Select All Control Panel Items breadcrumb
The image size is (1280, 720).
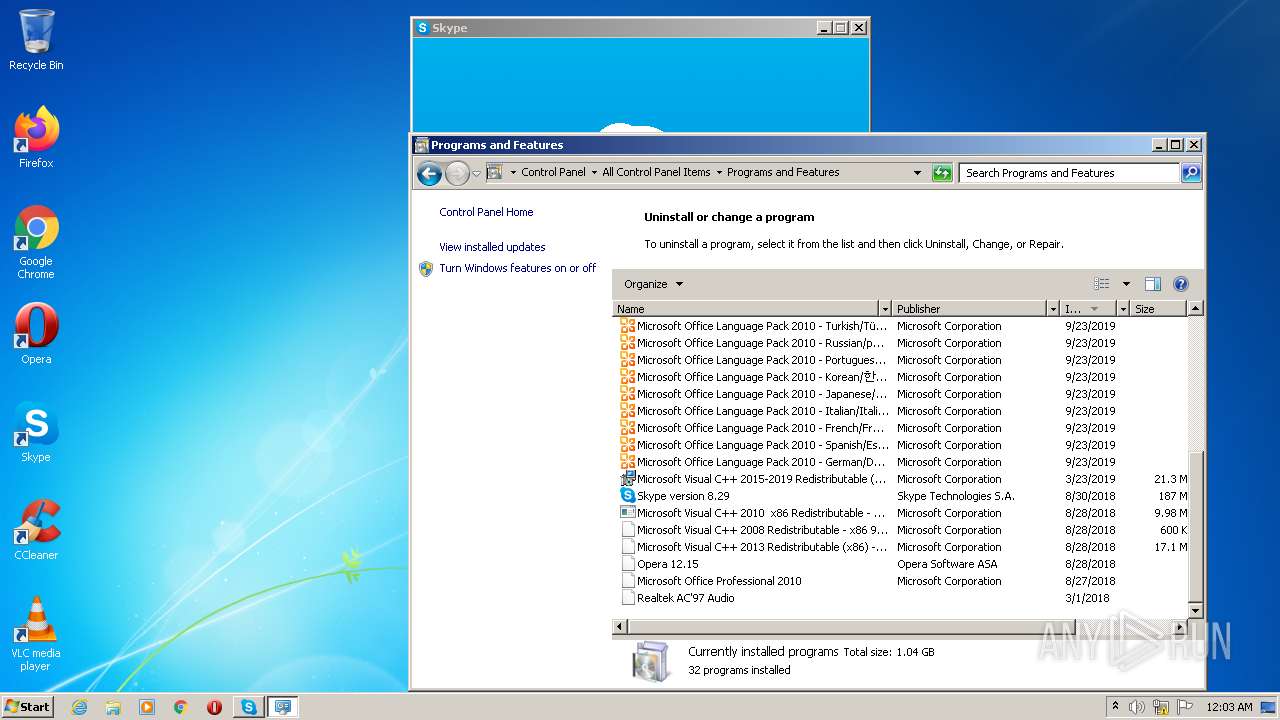pos(656,172)
